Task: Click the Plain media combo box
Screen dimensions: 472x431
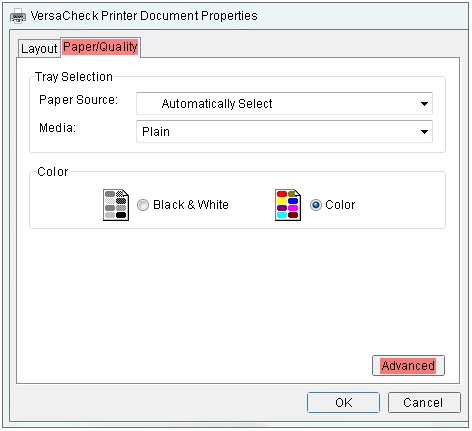Action: (284, 132)
